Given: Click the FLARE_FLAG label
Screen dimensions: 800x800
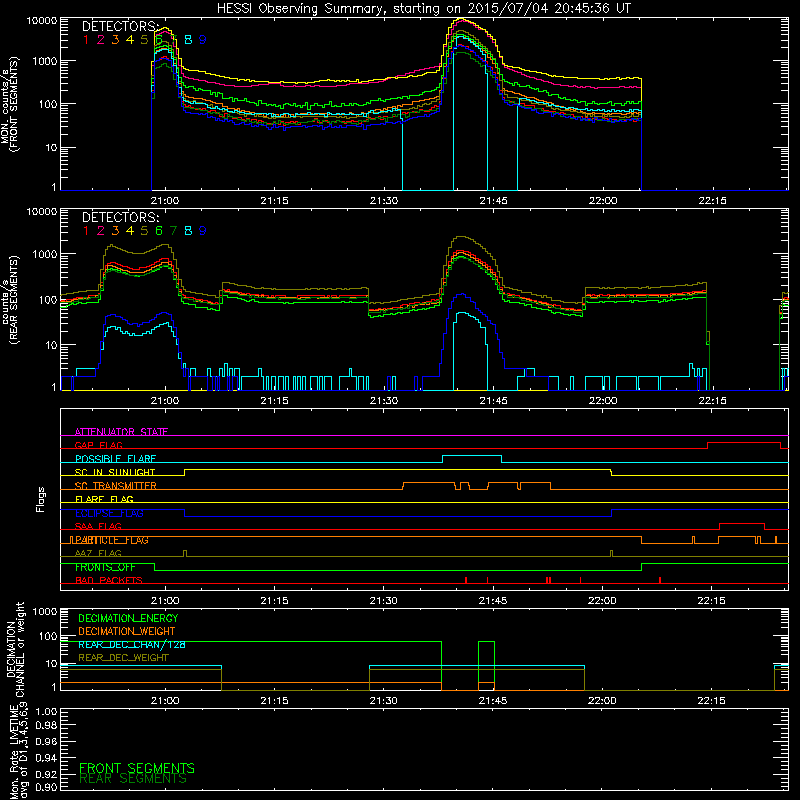Looking at the screenshot, I should (x=104, y=499).
